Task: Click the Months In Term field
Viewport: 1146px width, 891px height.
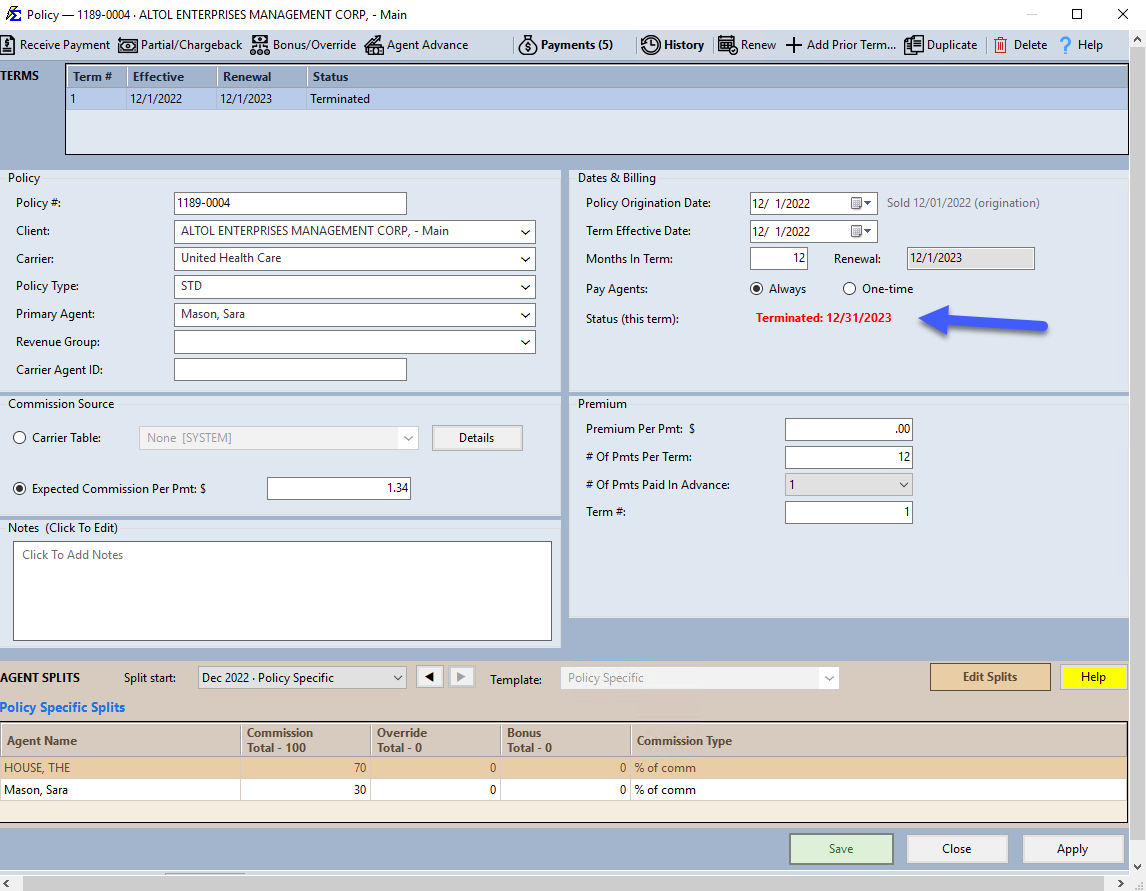Action: coord(778,259)
